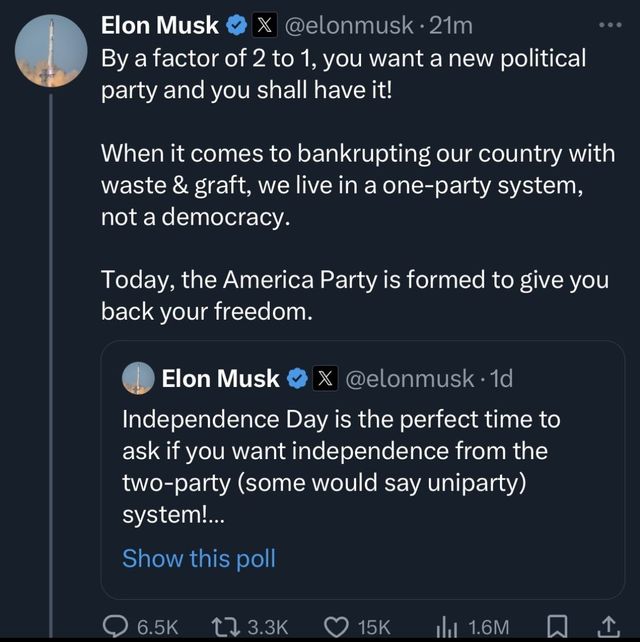Click X affiliation badge in quoted tweet
The image size is (640, 642).
(x=326, y=378)
